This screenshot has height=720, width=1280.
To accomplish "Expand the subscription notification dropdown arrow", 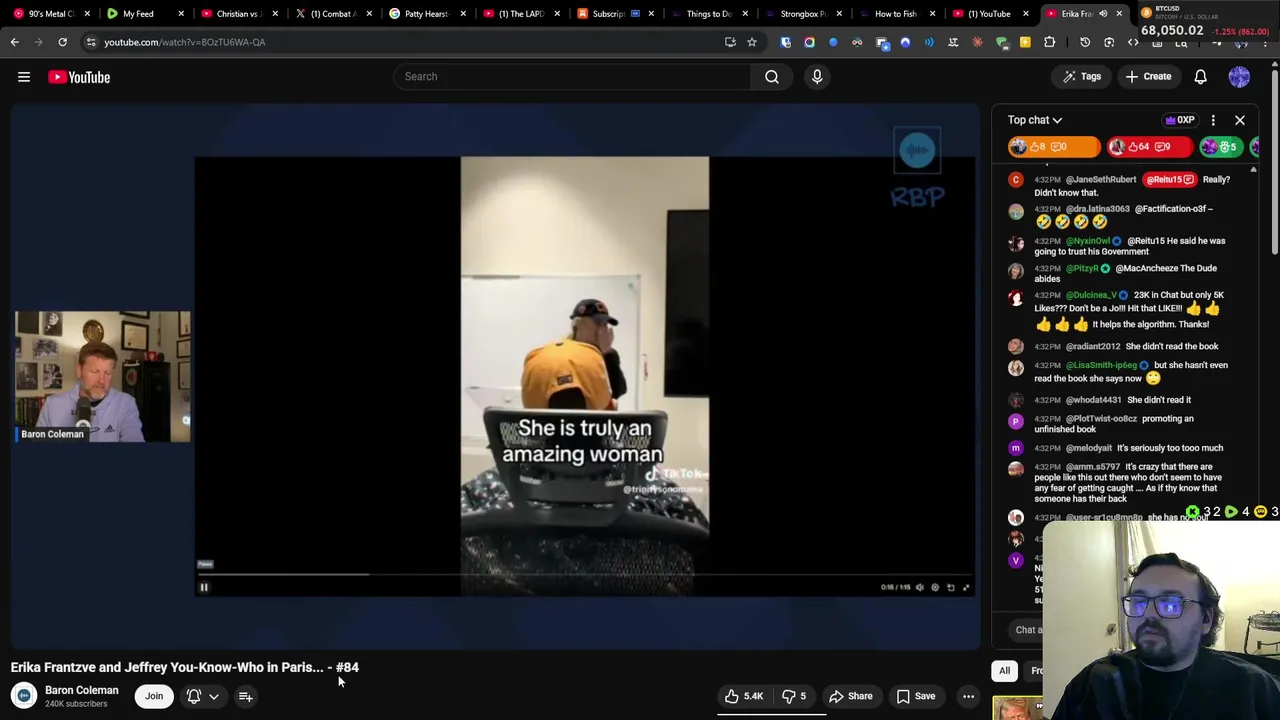I will tap(214, 697).
